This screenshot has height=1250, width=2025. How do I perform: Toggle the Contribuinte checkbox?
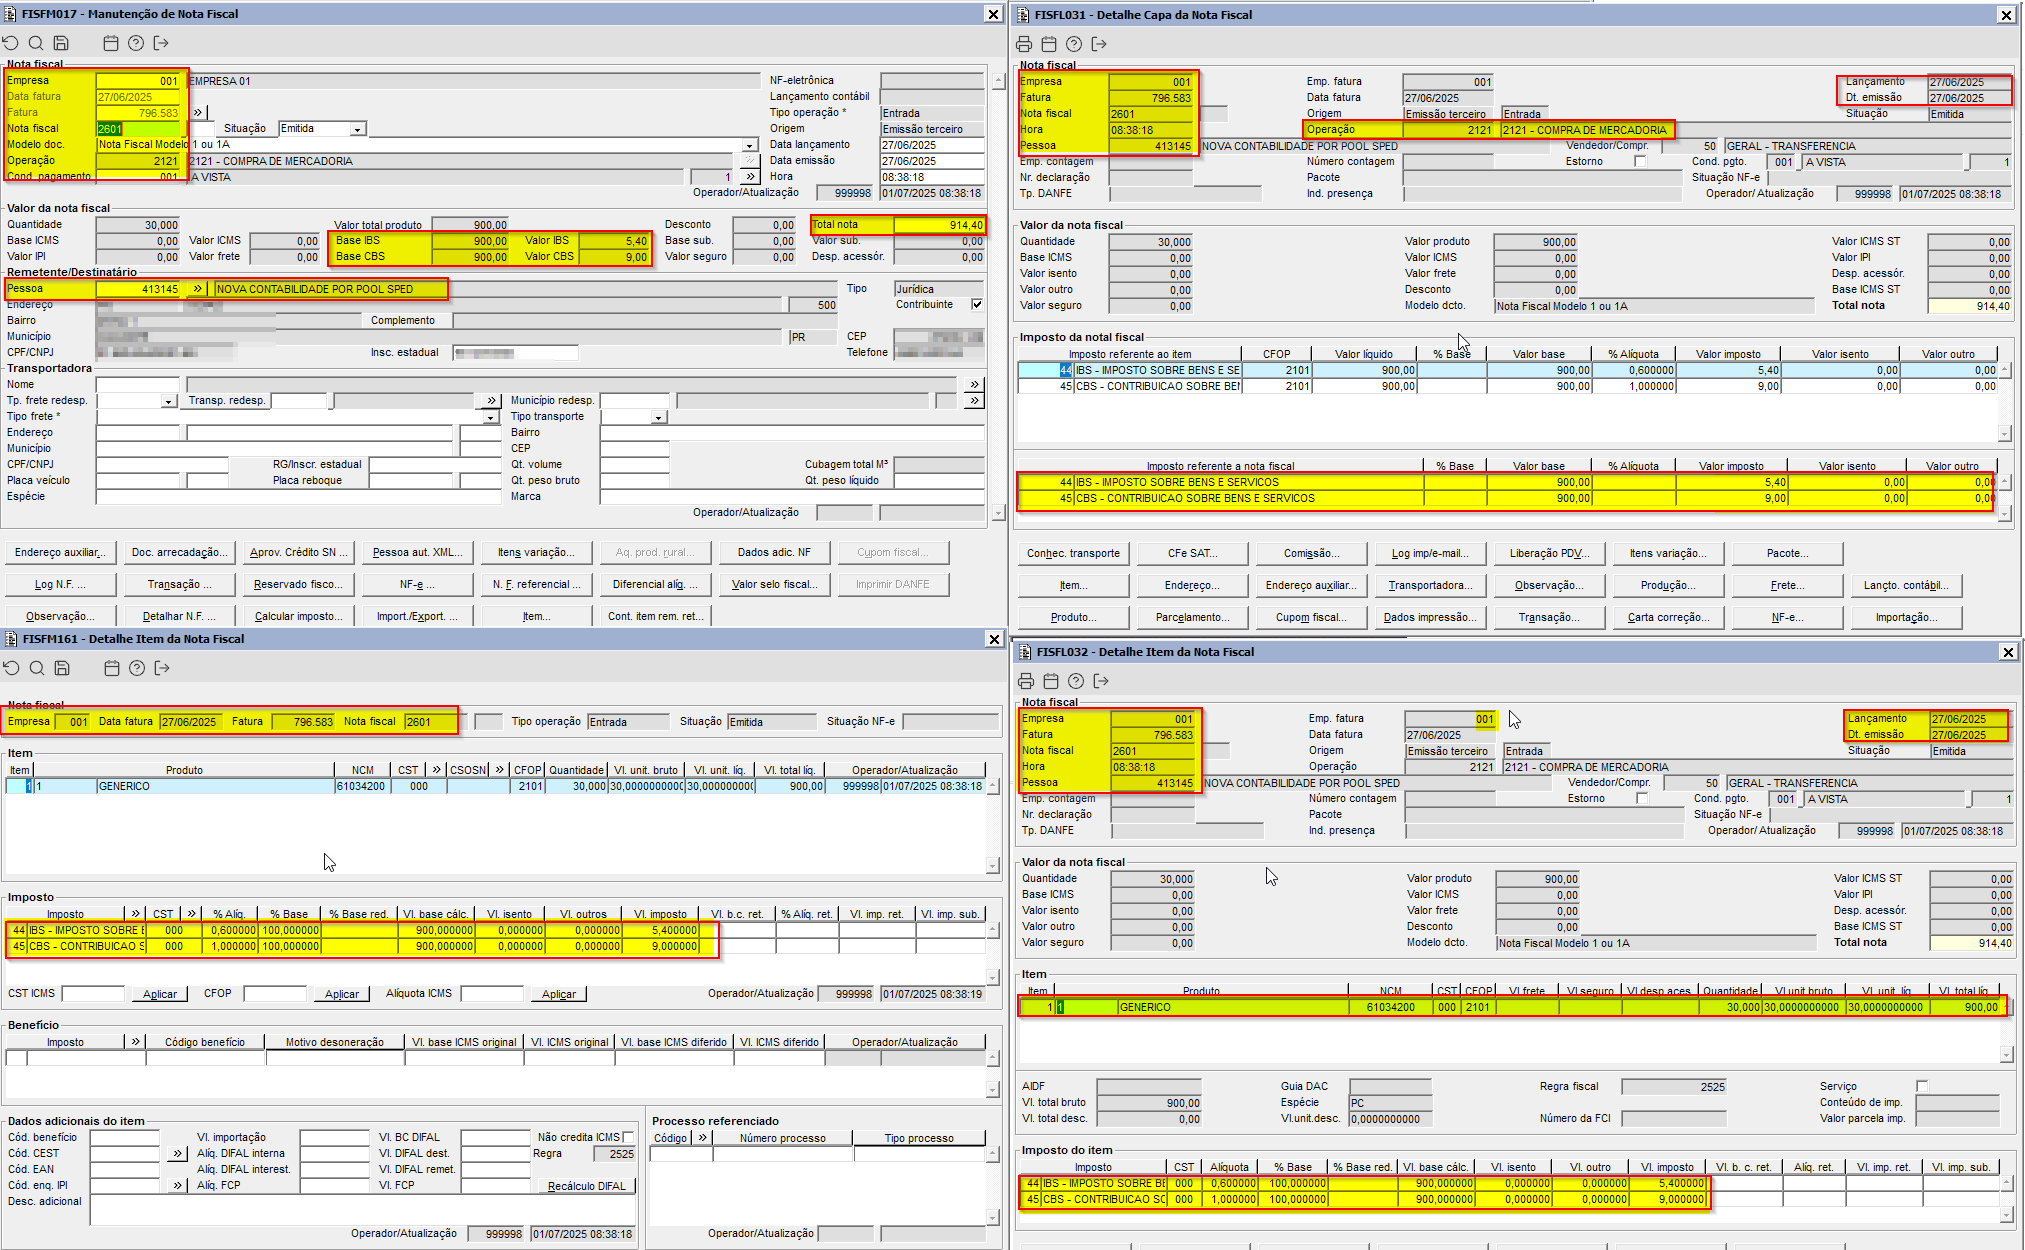tap(977, 304)
